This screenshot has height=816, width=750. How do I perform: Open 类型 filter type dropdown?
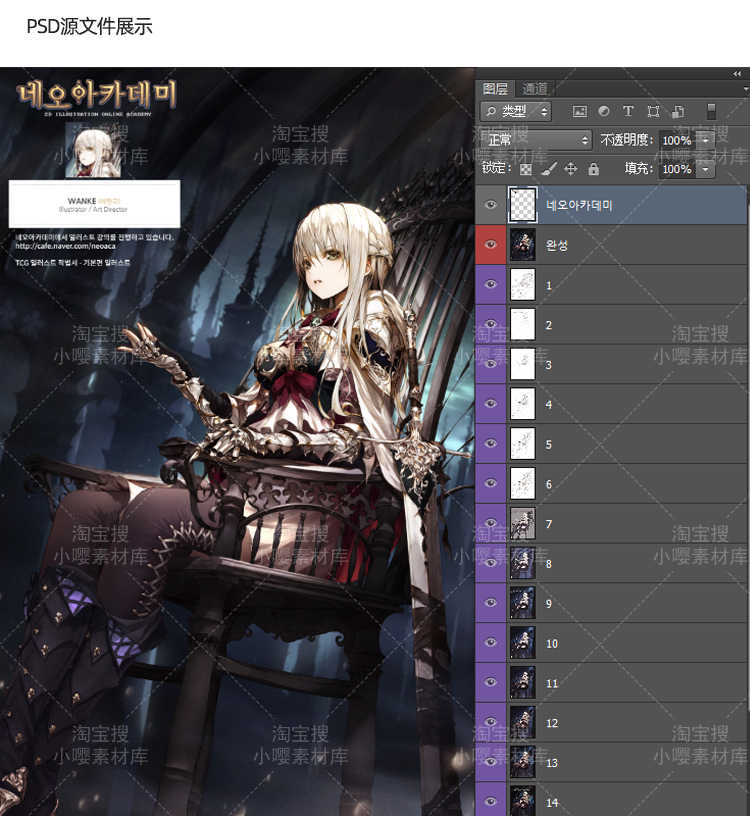click(x=516, y=111)
